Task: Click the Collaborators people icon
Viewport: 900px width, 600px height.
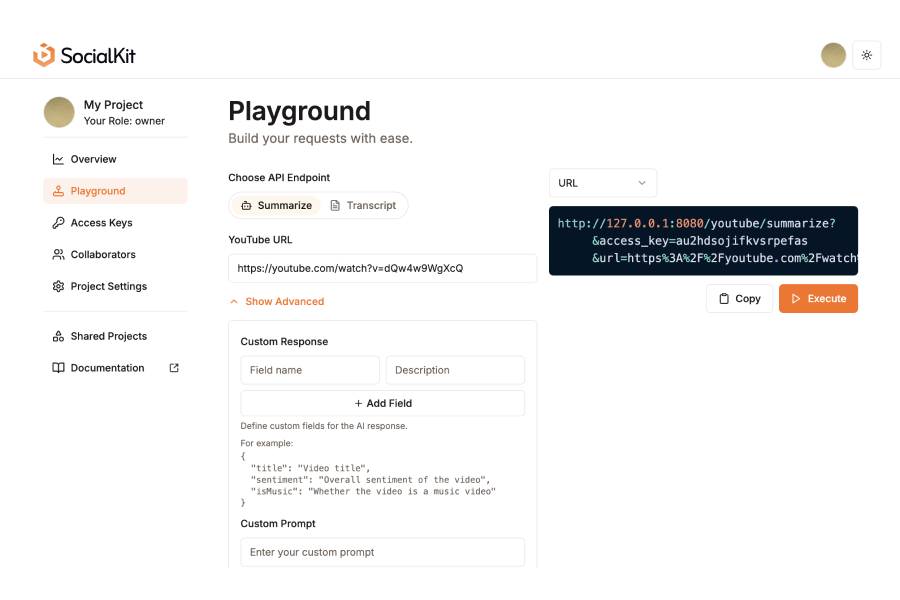Action: point(58,254)
